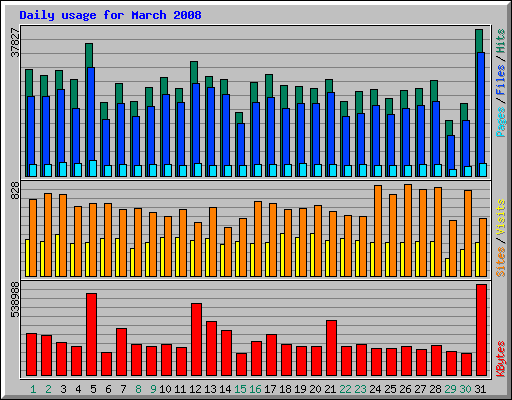Click the Hits legend label

(501, 41)
